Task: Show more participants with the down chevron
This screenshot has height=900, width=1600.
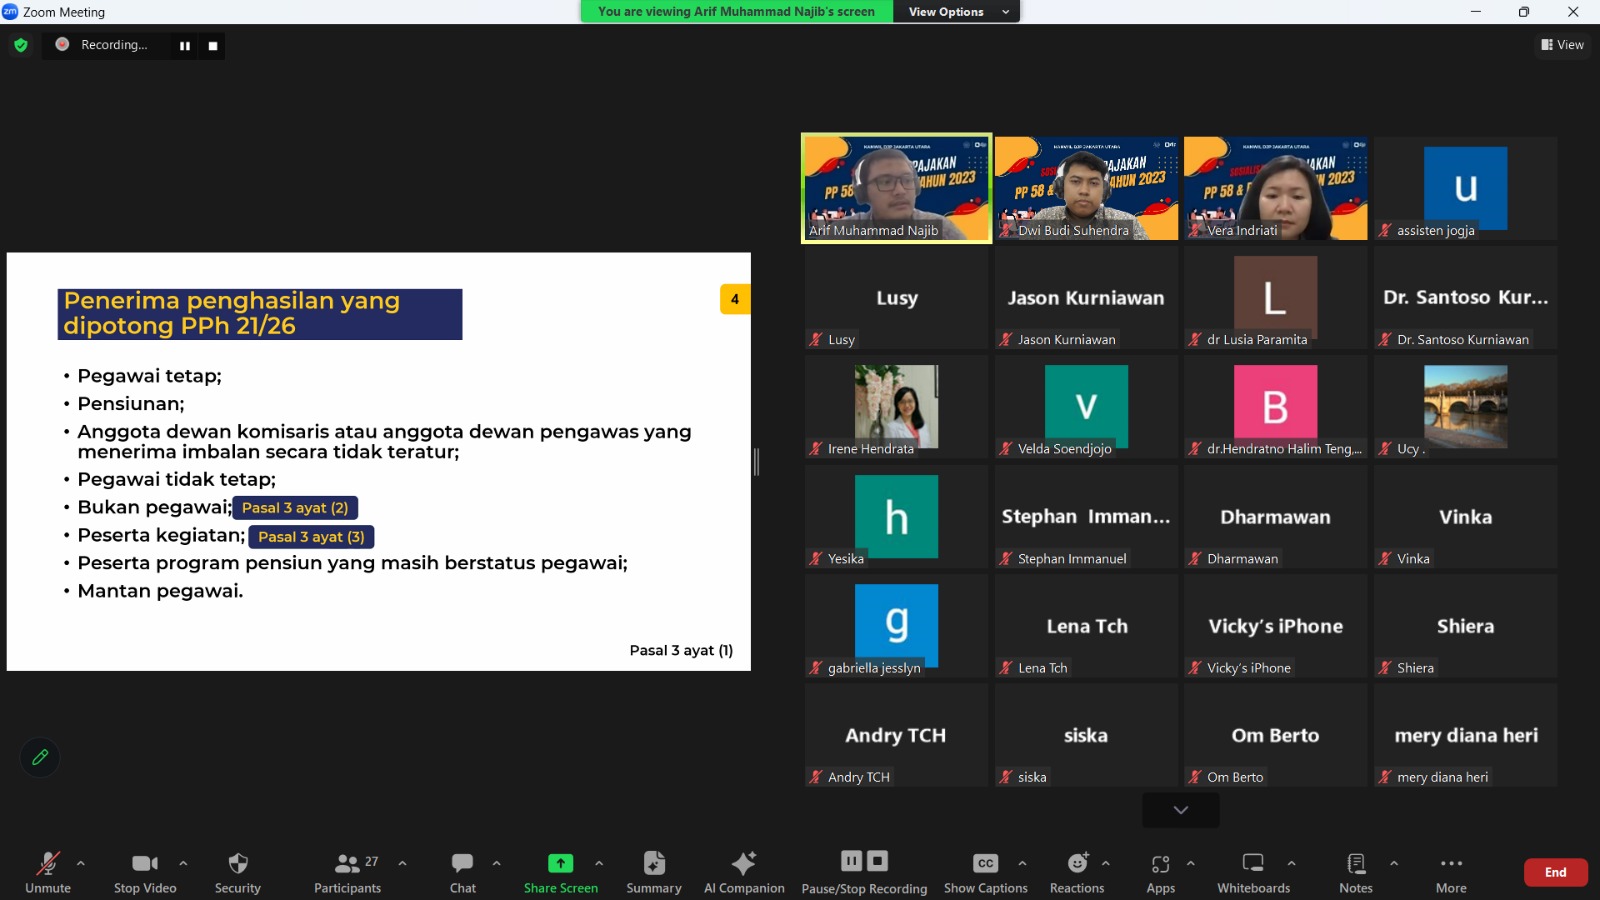Action: pyautogui.click(x=1180, y=810)
